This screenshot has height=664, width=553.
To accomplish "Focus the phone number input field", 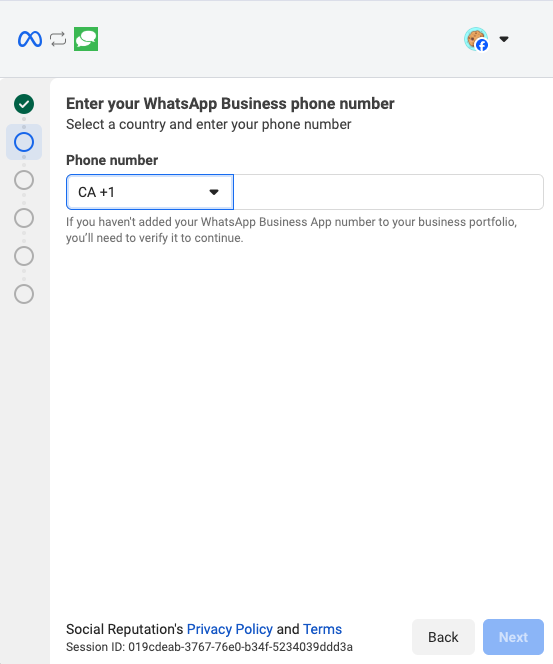I will click(x=388, y=192).
